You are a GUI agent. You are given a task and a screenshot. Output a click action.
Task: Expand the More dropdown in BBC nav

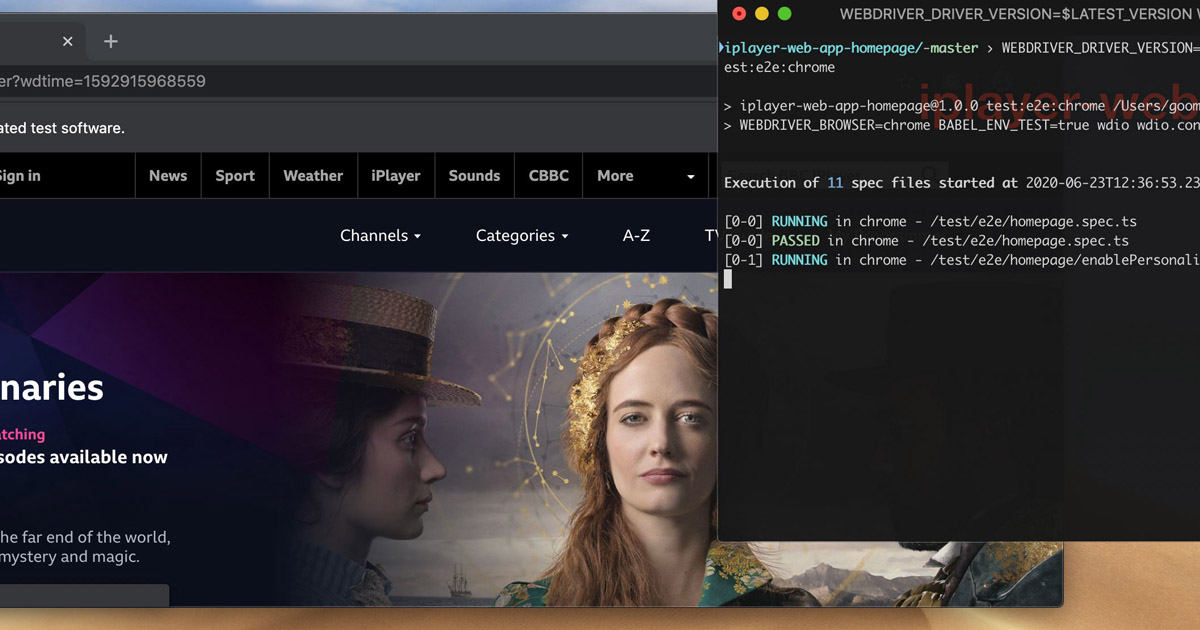pyautogui.click(x=645, y=176)
